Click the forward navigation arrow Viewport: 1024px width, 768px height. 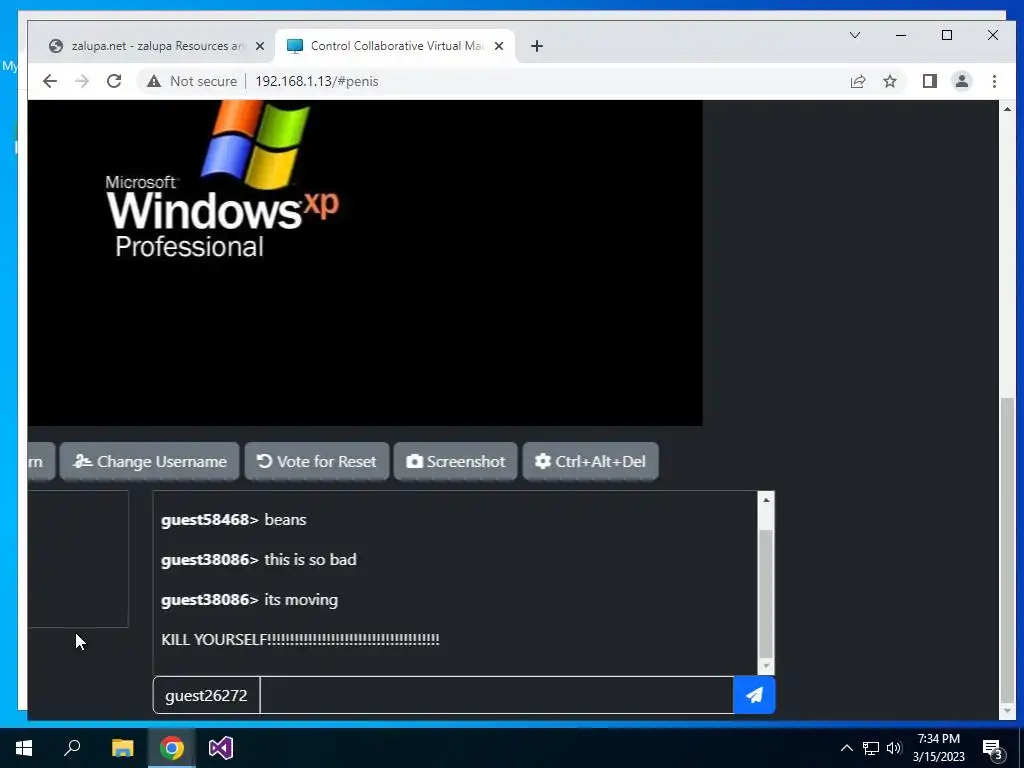[82, 81]
